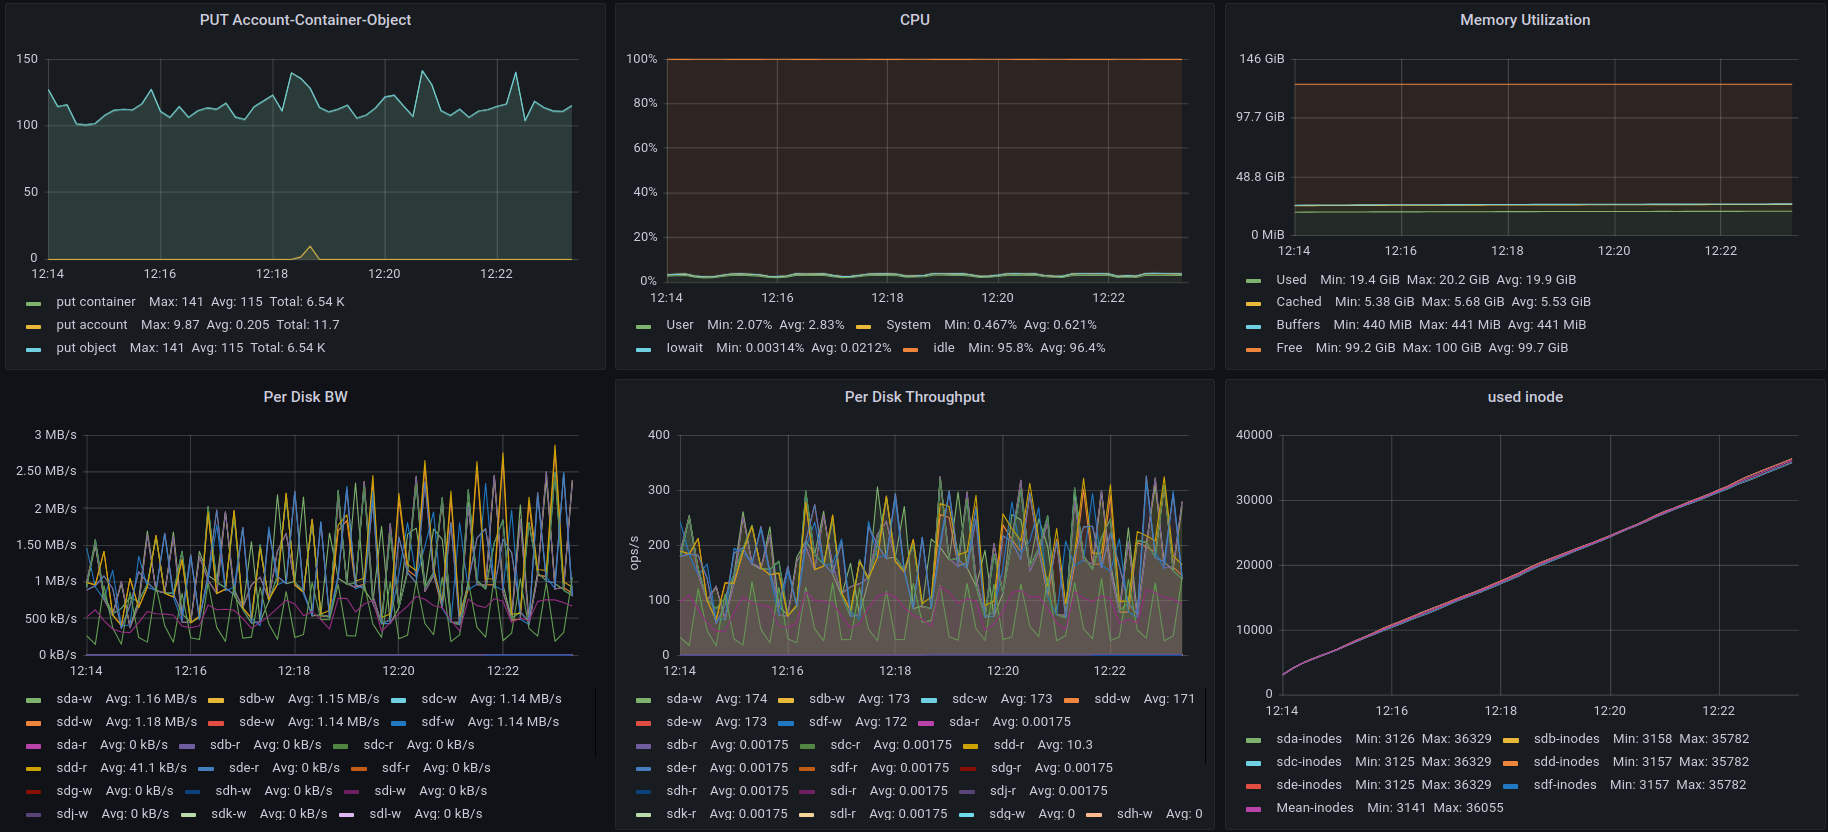Screen dimensions: 1828x832
Task: Click the used inode panel title
Action: 1524,397
